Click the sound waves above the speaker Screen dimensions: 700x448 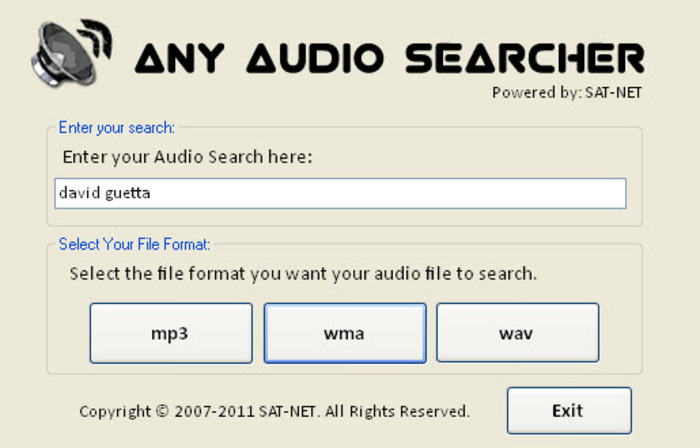coord(97,38)
